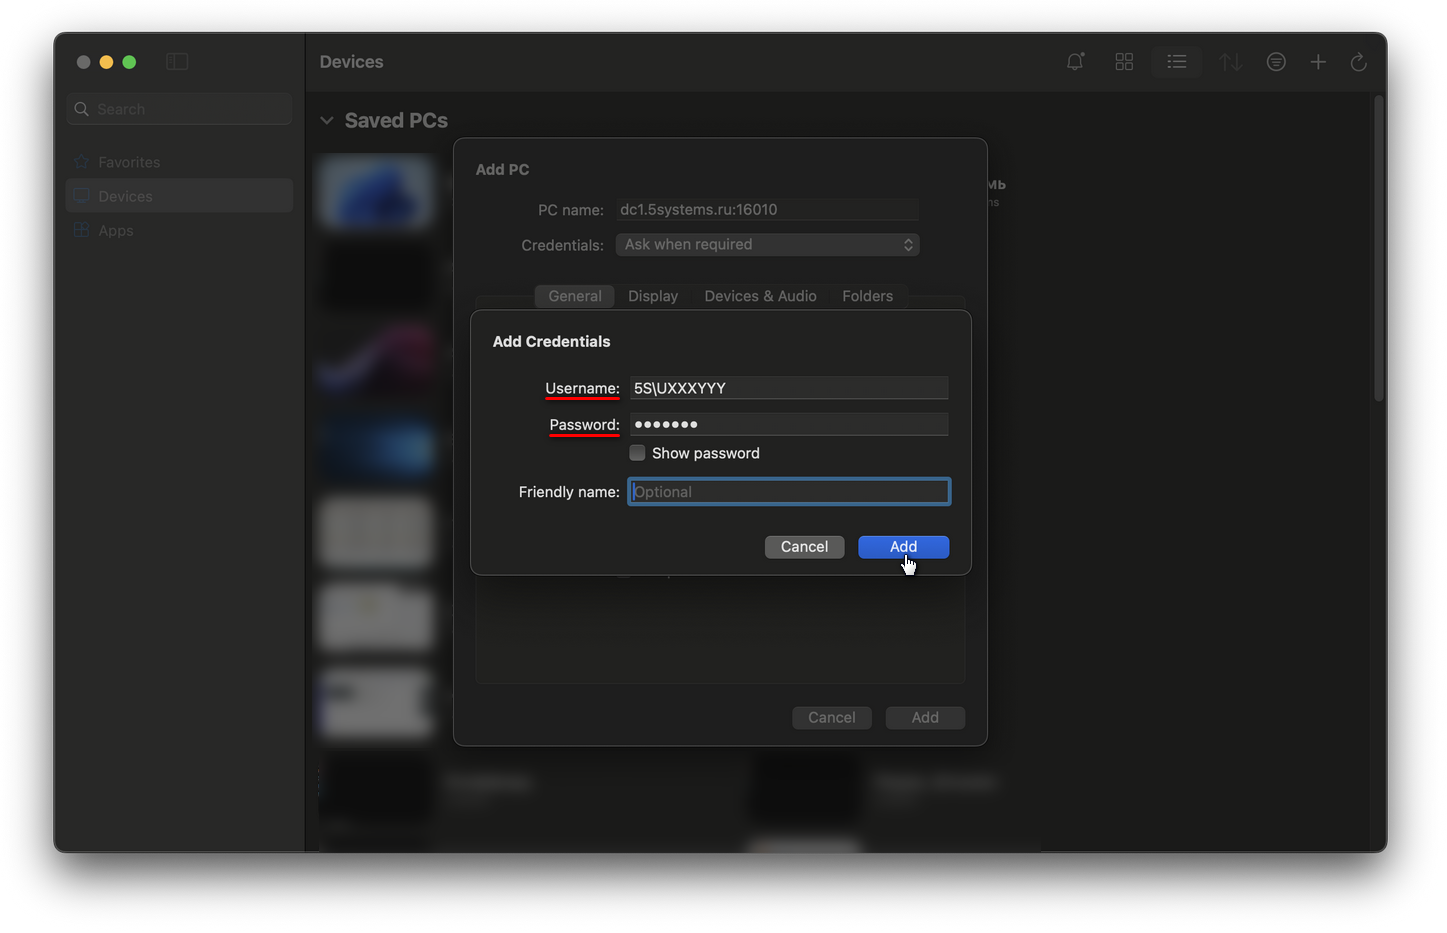Cancel the Add Credentials dialog
The height and width of the screenshot is (933, 1447).
click(804, 547)
